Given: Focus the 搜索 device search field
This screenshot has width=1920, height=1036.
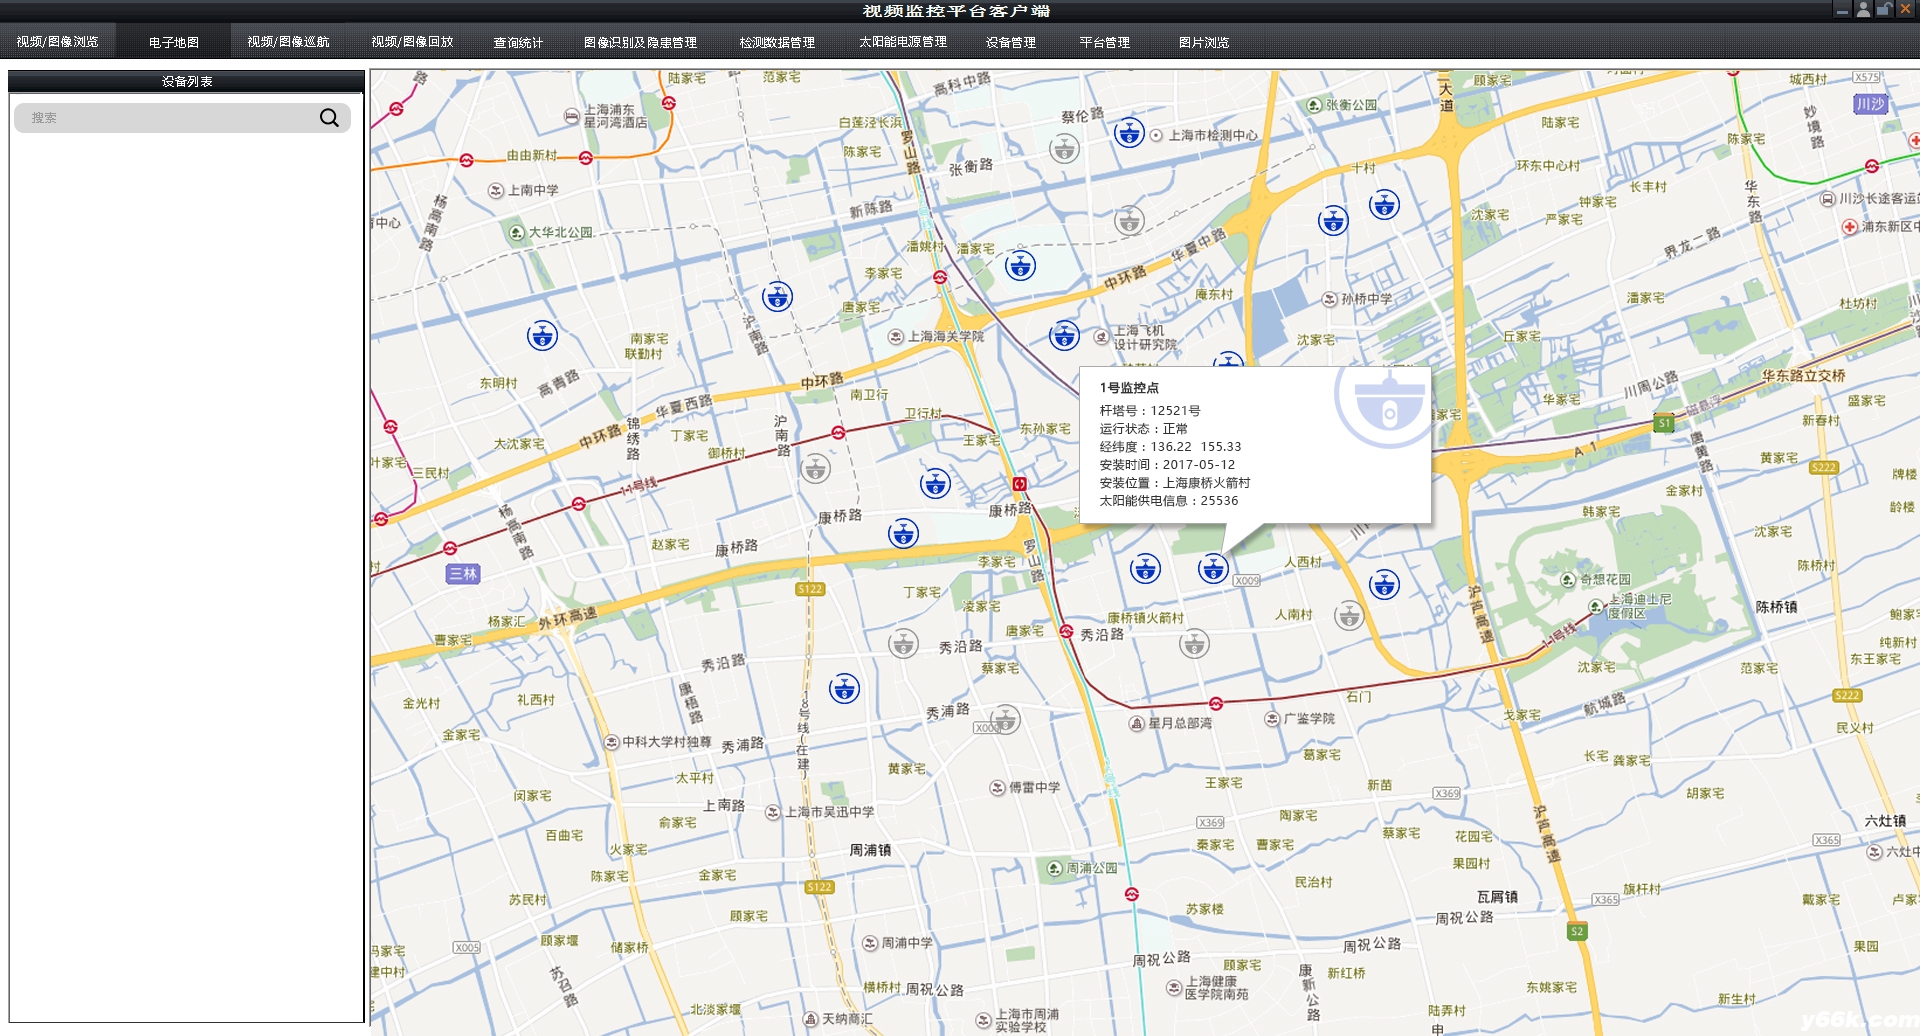Looking at the screenshot, I should click(x=182, y=118).
